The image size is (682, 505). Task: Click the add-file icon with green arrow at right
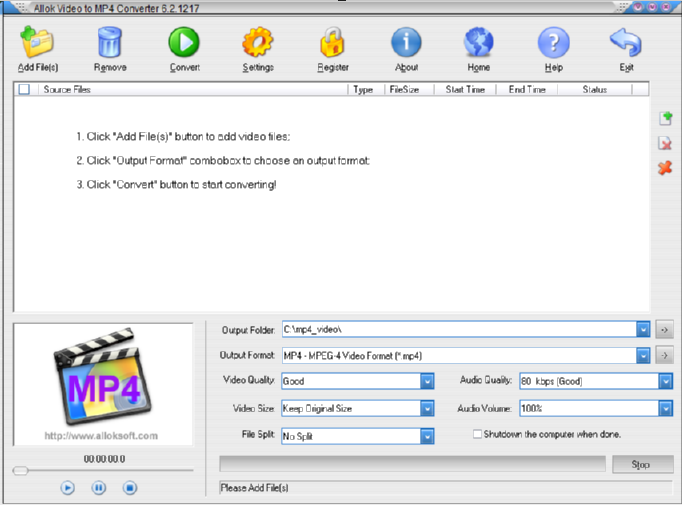[665, 118]
